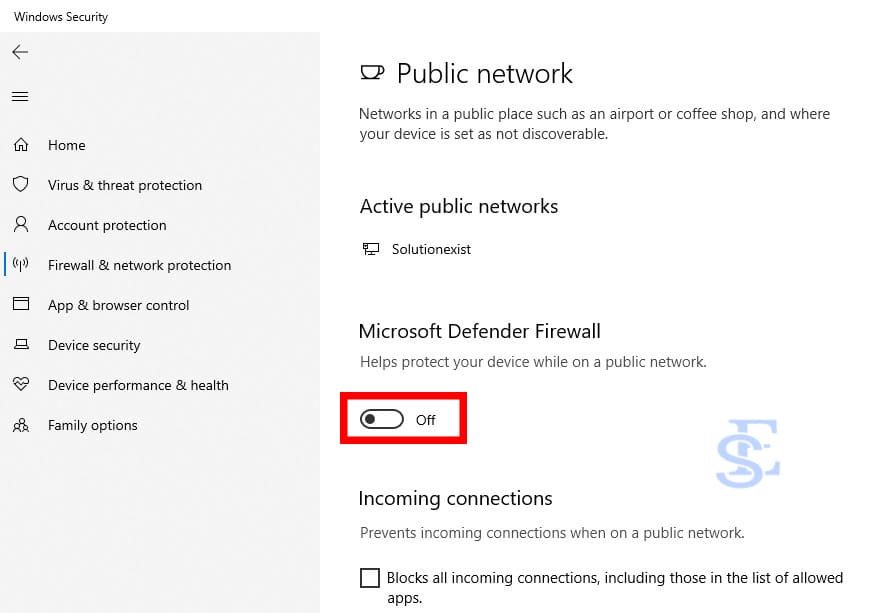
Task: Select the Solutionexist network adapter icon
Action: point(372,248)
